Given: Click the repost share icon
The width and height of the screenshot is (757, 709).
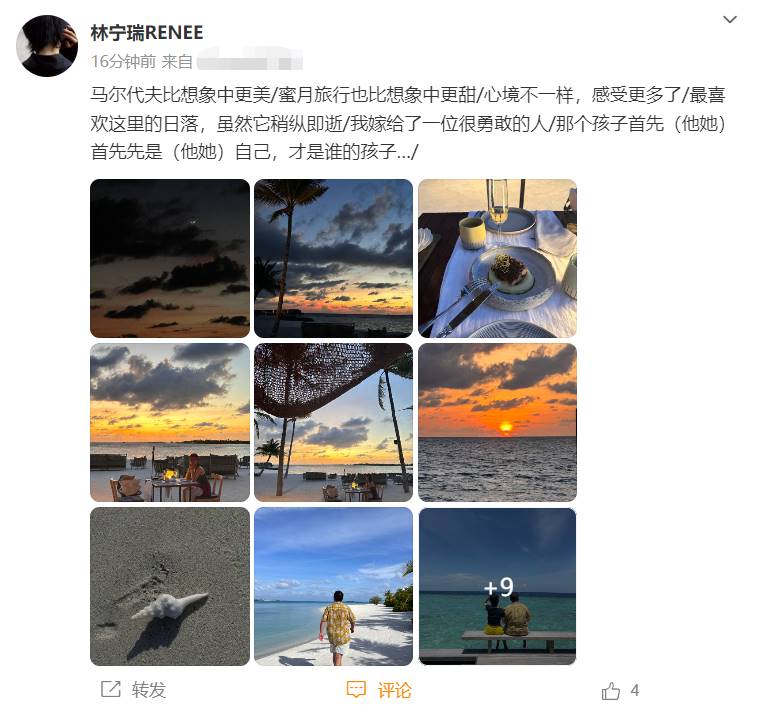Looking at the screenshot, I should 111,689.
